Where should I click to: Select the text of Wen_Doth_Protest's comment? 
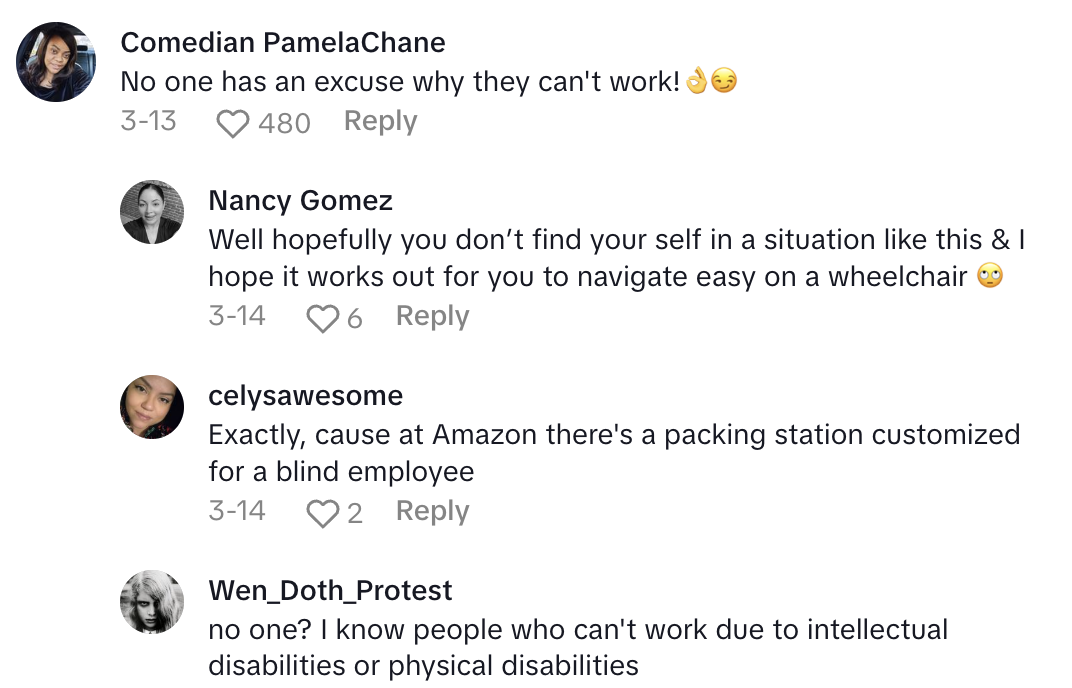tap(577, 648)
